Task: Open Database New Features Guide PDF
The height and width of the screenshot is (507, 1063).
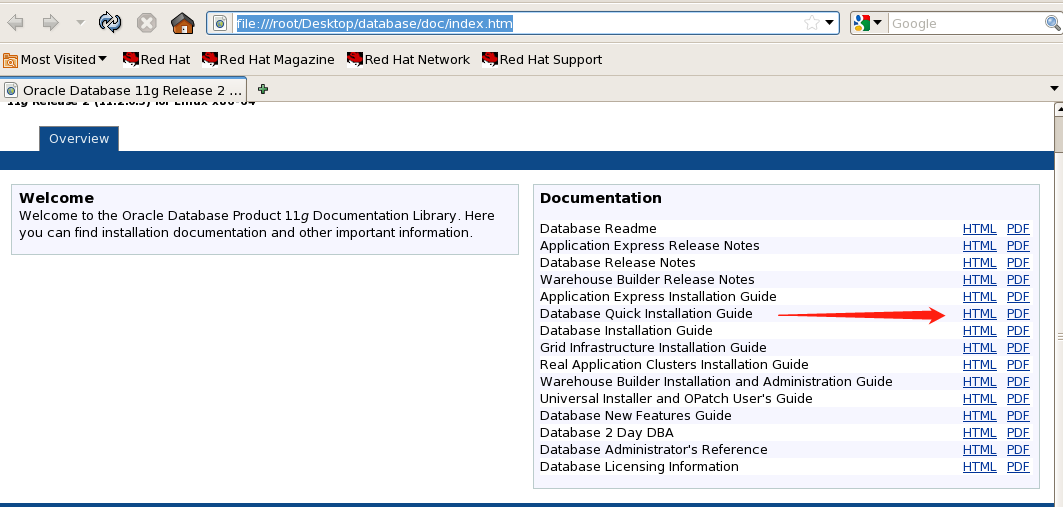Action: pos(1018,415)
